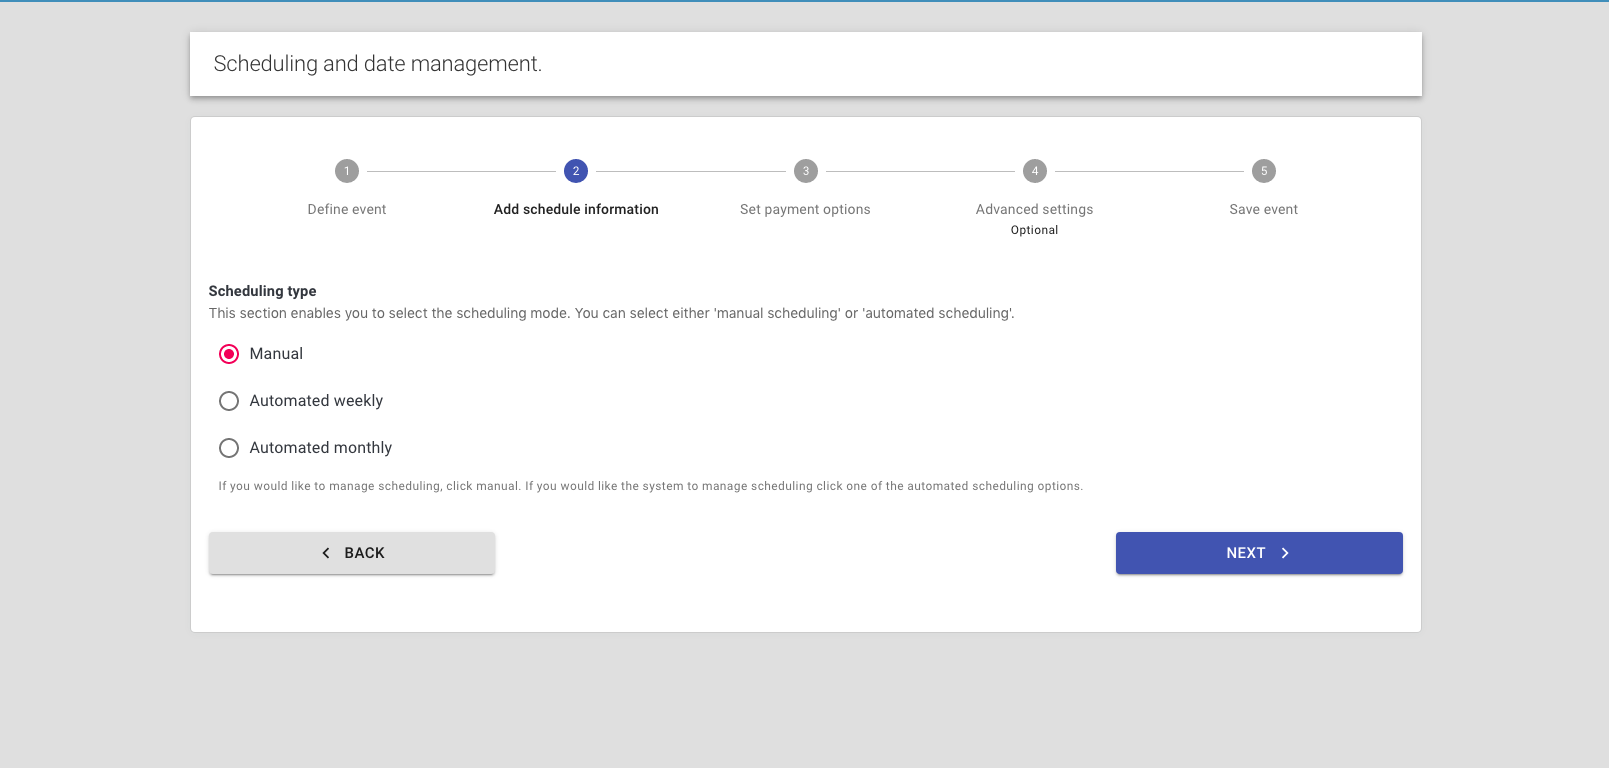Select step 5 circle icon
The image size is (1609, 768).
tap(1264, 171)
